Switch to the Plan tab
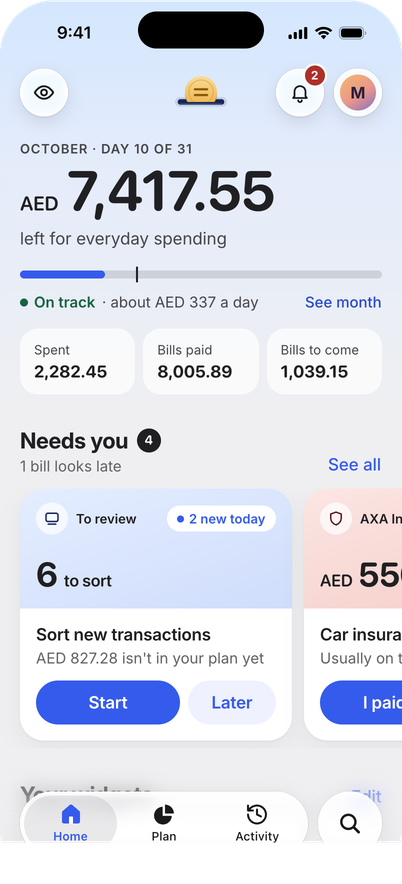The width and height of the screenshot is (402, 884). 164,824
